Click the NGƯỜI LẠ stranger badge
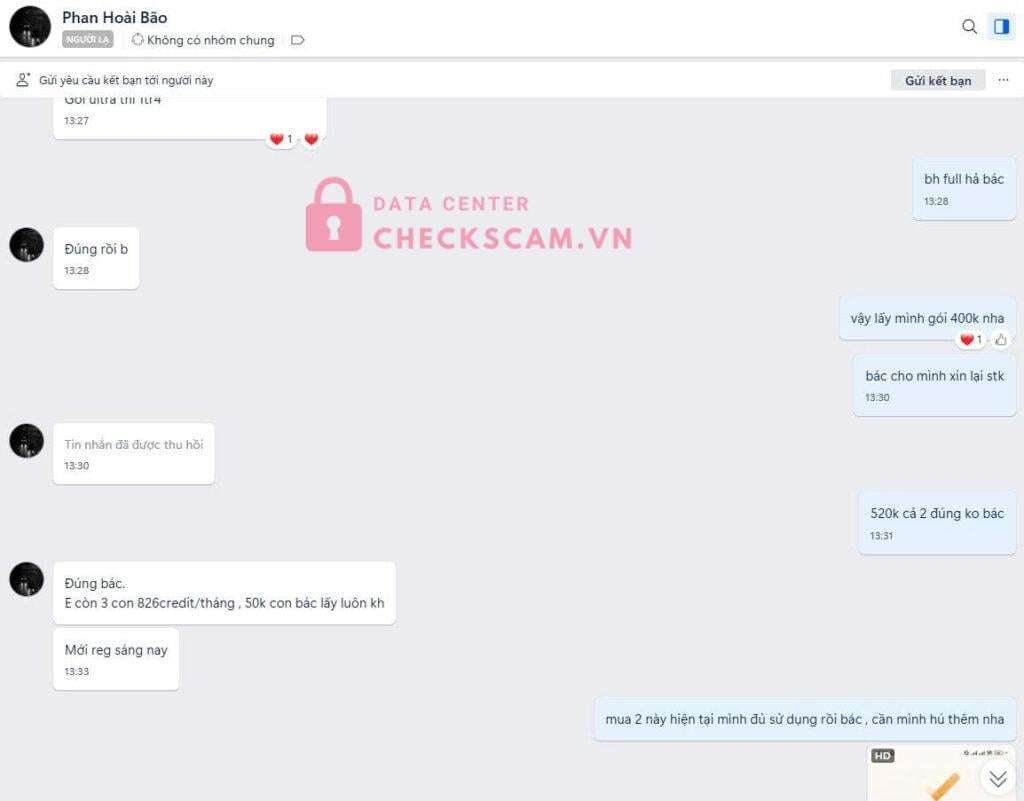Image resolution: width=1024 pixels, height=801 pixels. [x=88, y=40]
